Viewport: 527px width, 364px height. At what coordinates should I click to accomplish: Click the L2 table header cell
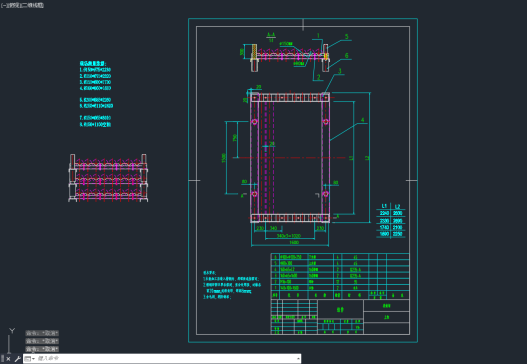[x=398, y=206]
